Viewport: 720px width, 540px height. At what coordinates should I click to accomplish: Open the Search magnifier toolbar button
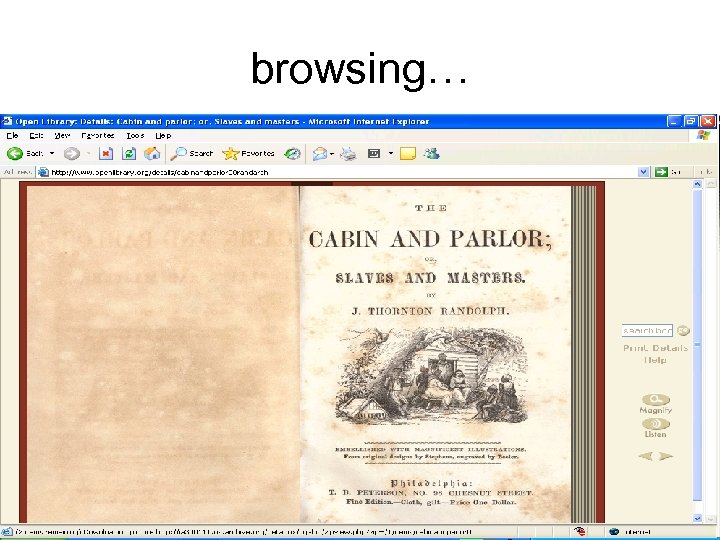[x=191, y=153]
